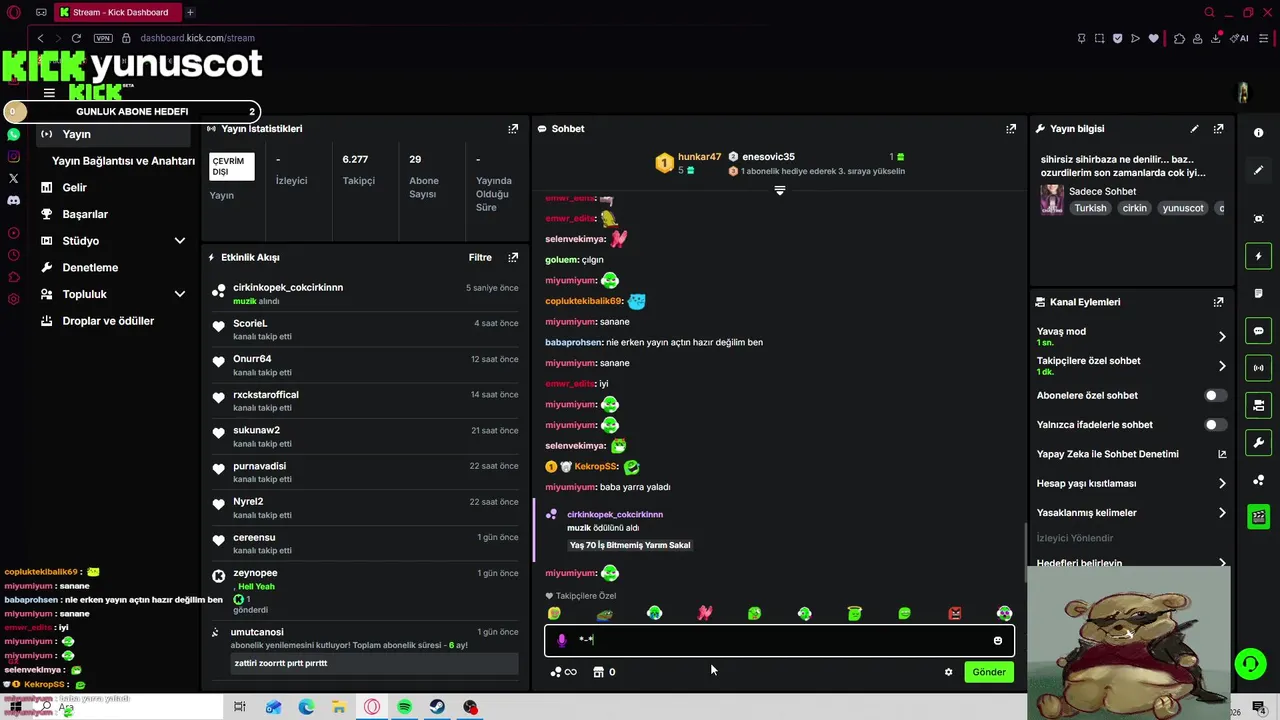Screen dimensions: 1280x720
Task: Send the message with Gönder button
Action: tap(989, 672)
